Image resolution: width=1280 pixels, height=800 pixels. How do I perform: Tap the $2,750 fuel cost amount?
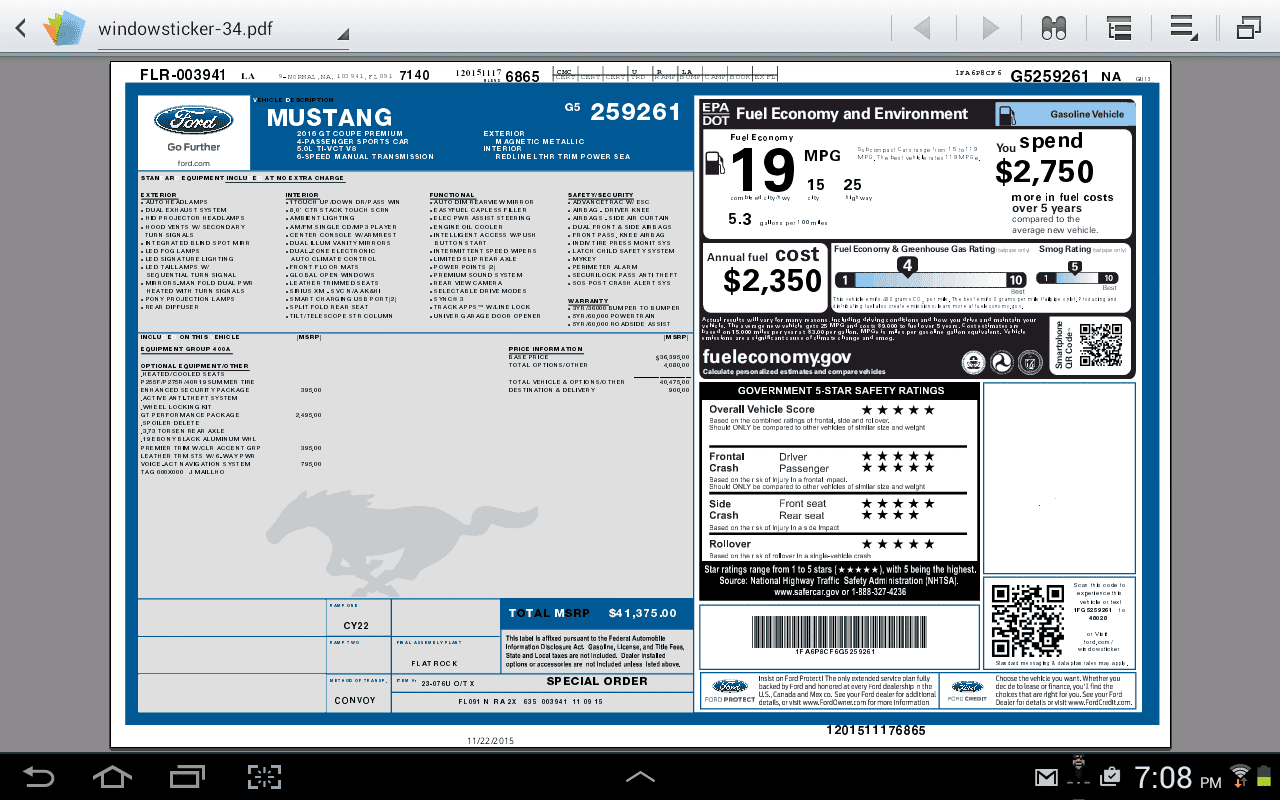point(1045,172)
